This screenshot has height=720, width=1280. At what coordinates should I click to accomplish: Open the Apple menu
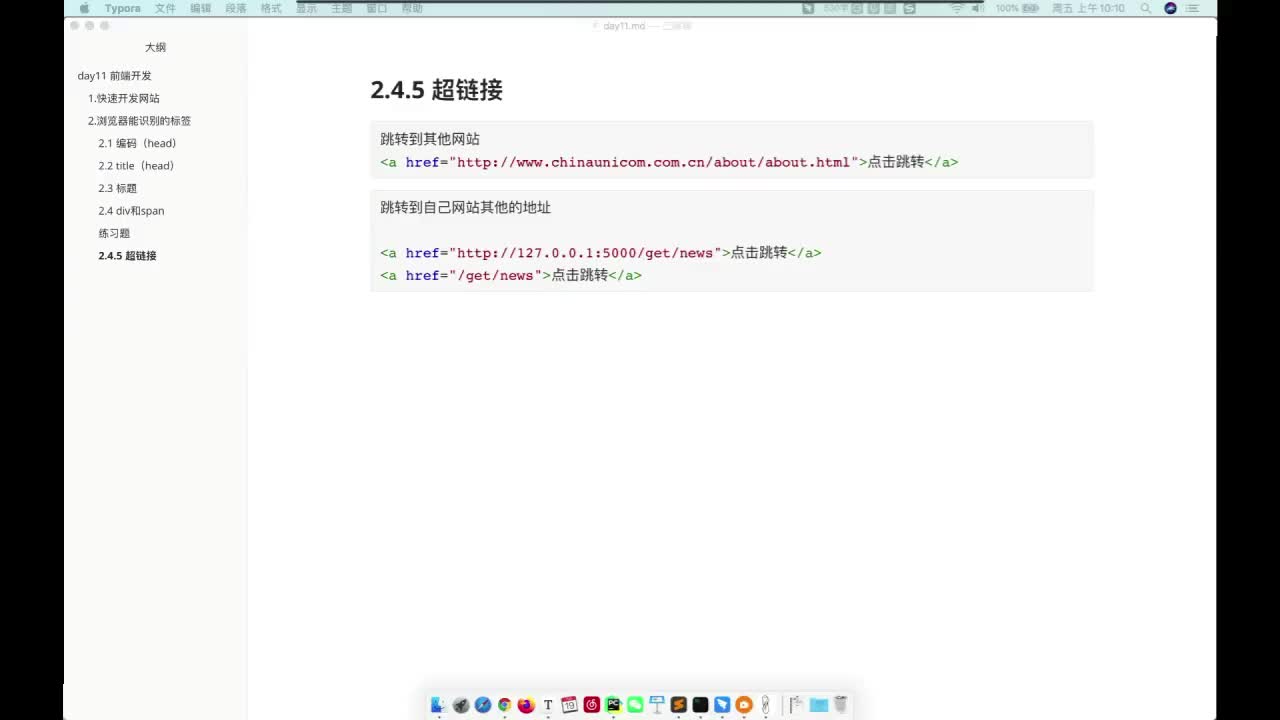[84, 8]
